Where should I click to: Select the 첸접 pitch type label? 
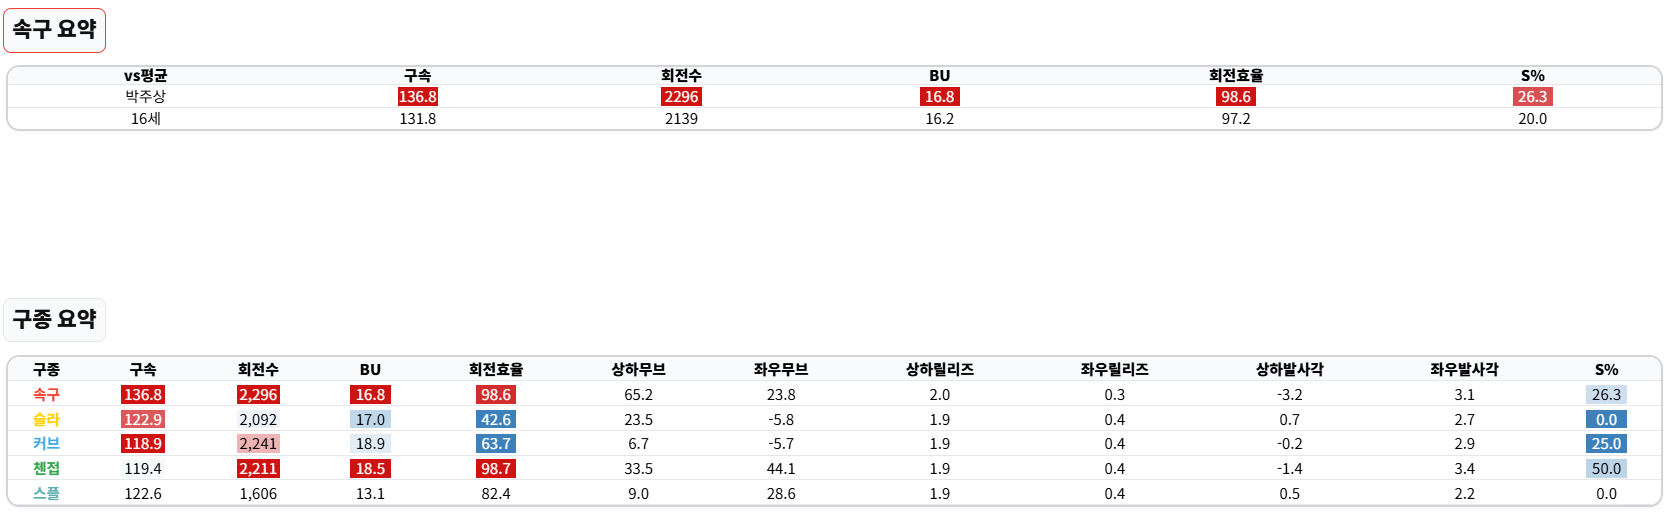pos(46,469)
